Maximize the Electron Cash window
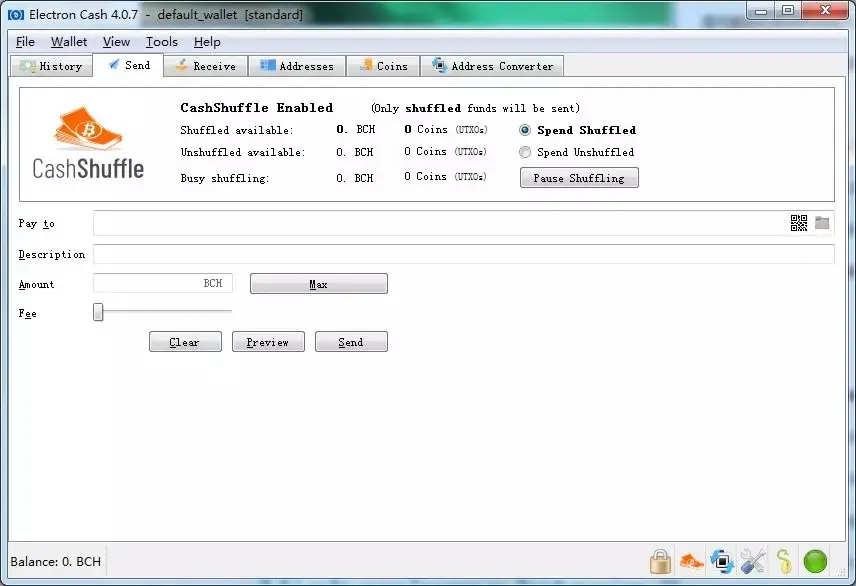856x586 pixels. click(x=787, y=10)
